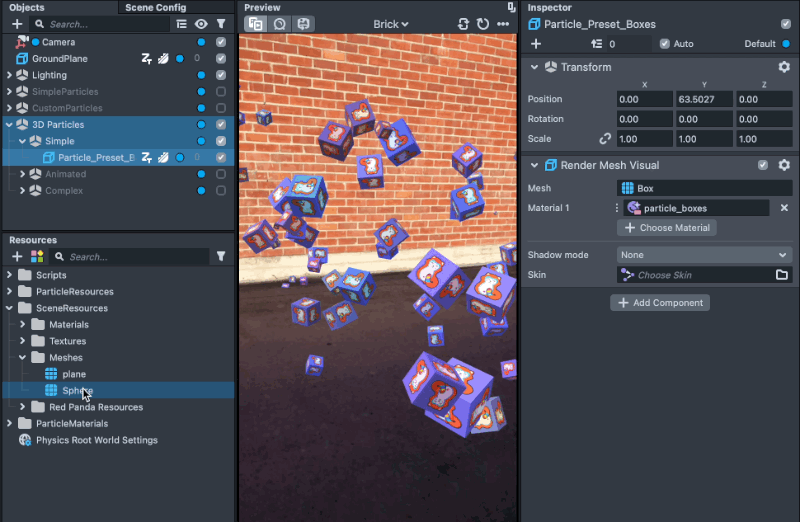Click the Preview reset circular arrow icon

[x=483, y=24]
